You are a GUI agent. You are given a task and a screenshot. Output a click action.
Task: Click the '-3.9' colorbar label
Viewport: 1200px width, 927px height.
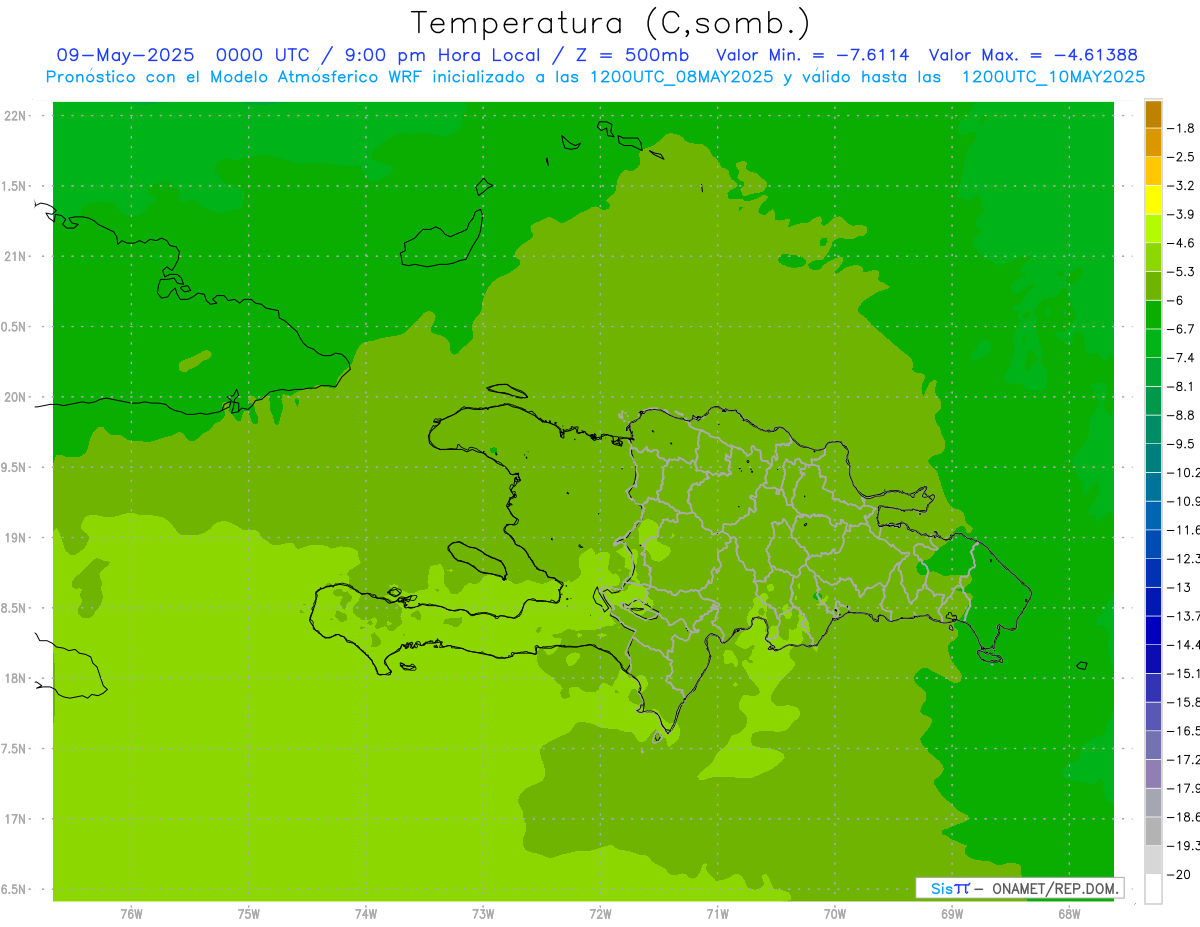[1181, 214]
